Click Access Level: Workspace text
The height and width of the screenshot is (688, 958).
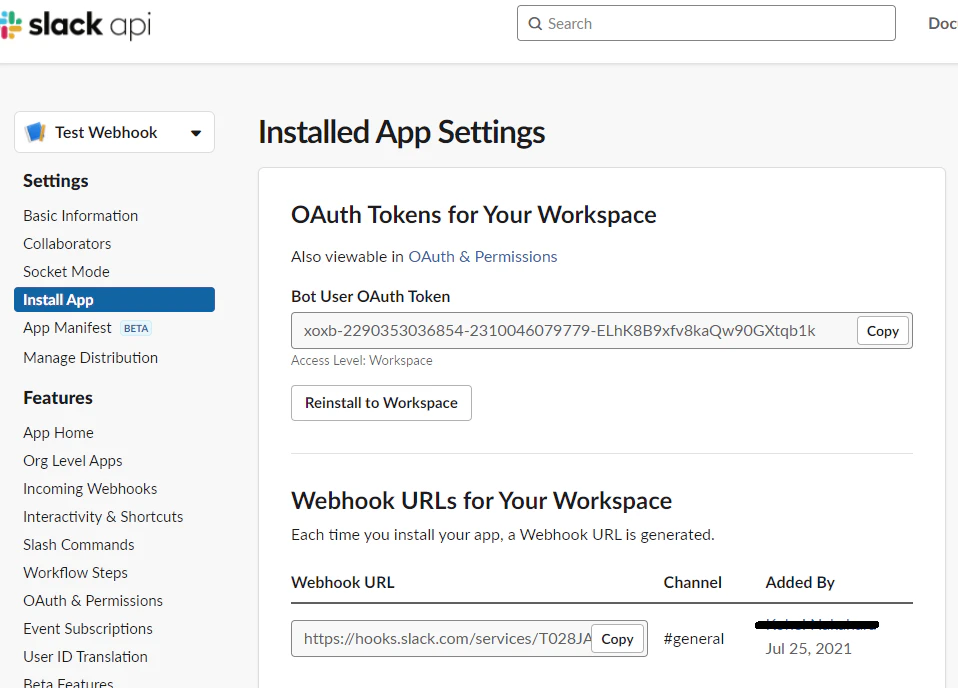tap(362, 360)
